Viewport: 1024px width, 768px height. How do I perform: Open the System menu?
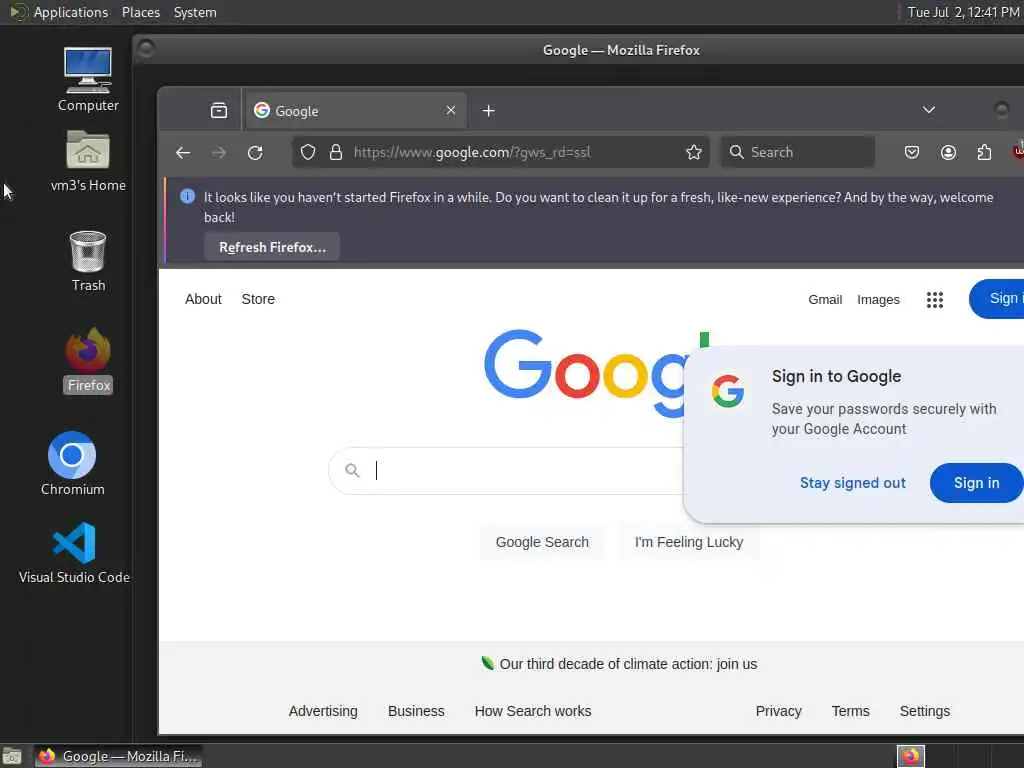click(195, 12)
